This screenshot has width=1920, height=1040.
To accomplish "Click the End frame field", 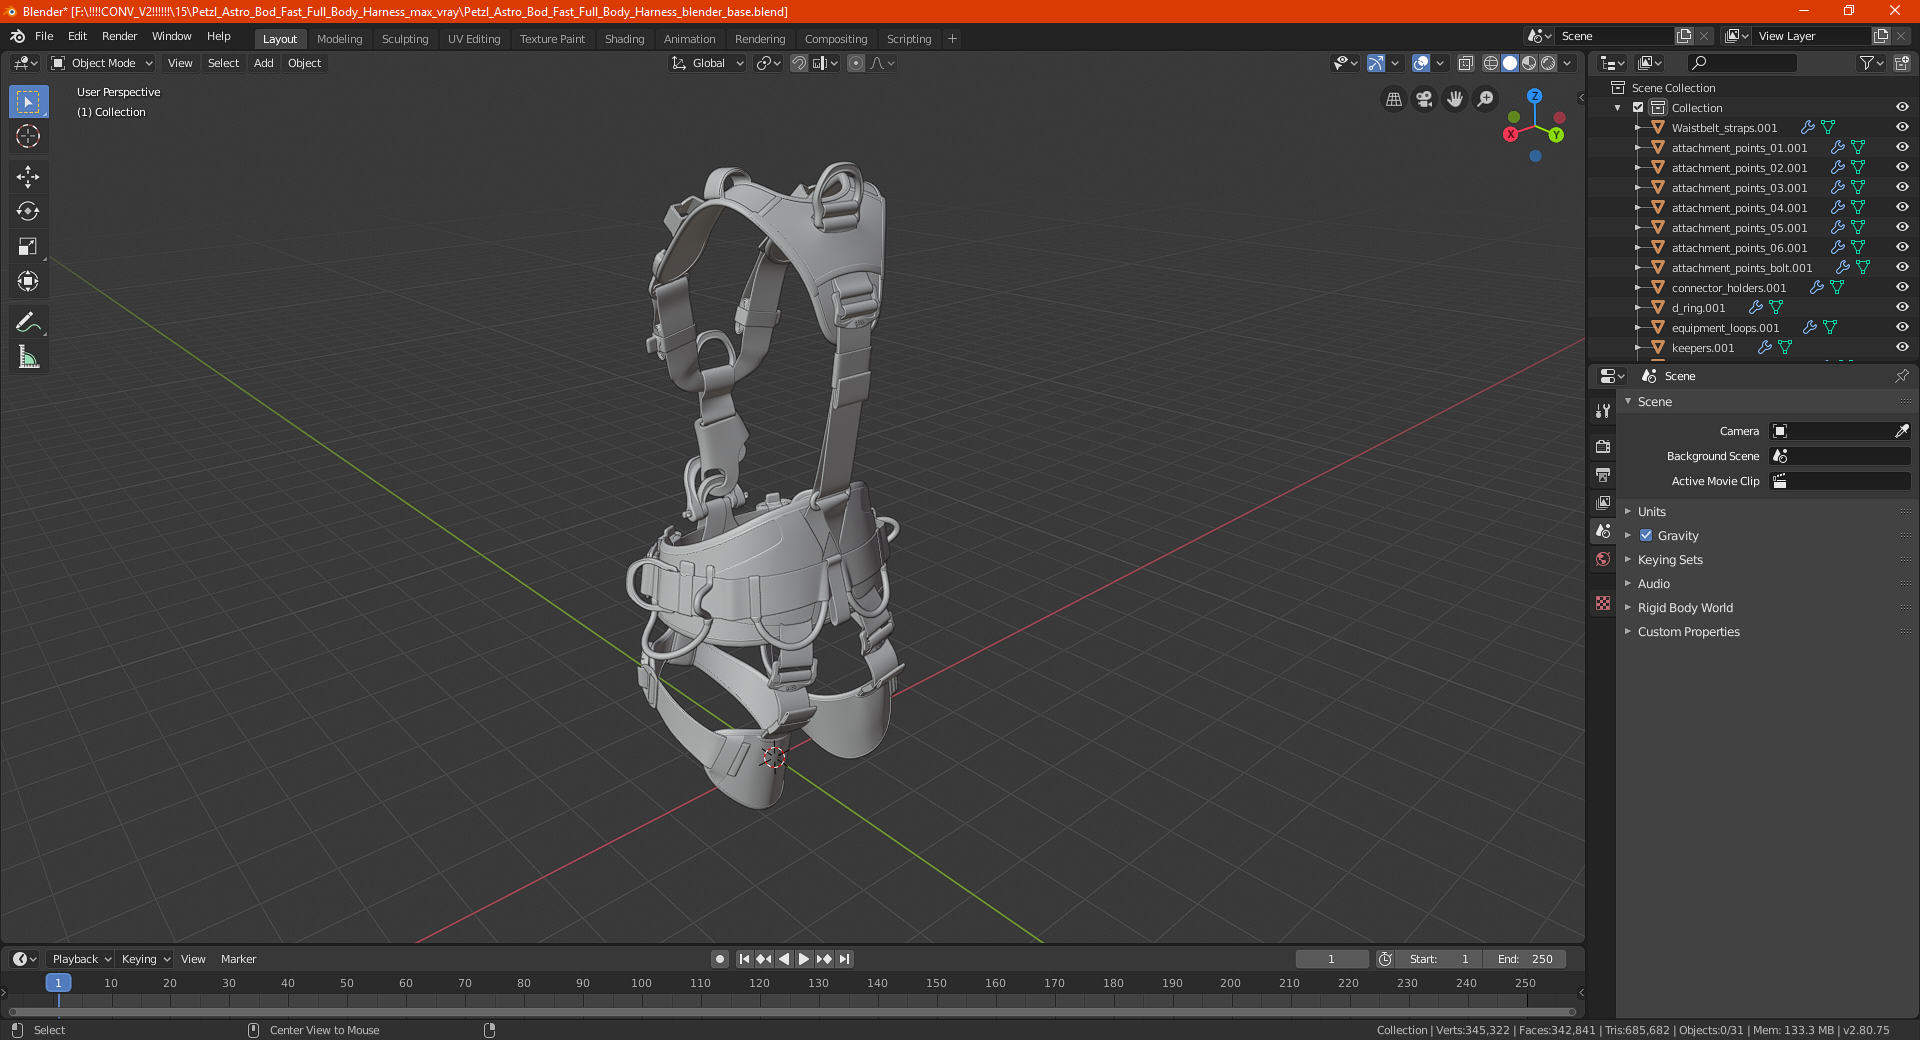I will click(1525, 959).
